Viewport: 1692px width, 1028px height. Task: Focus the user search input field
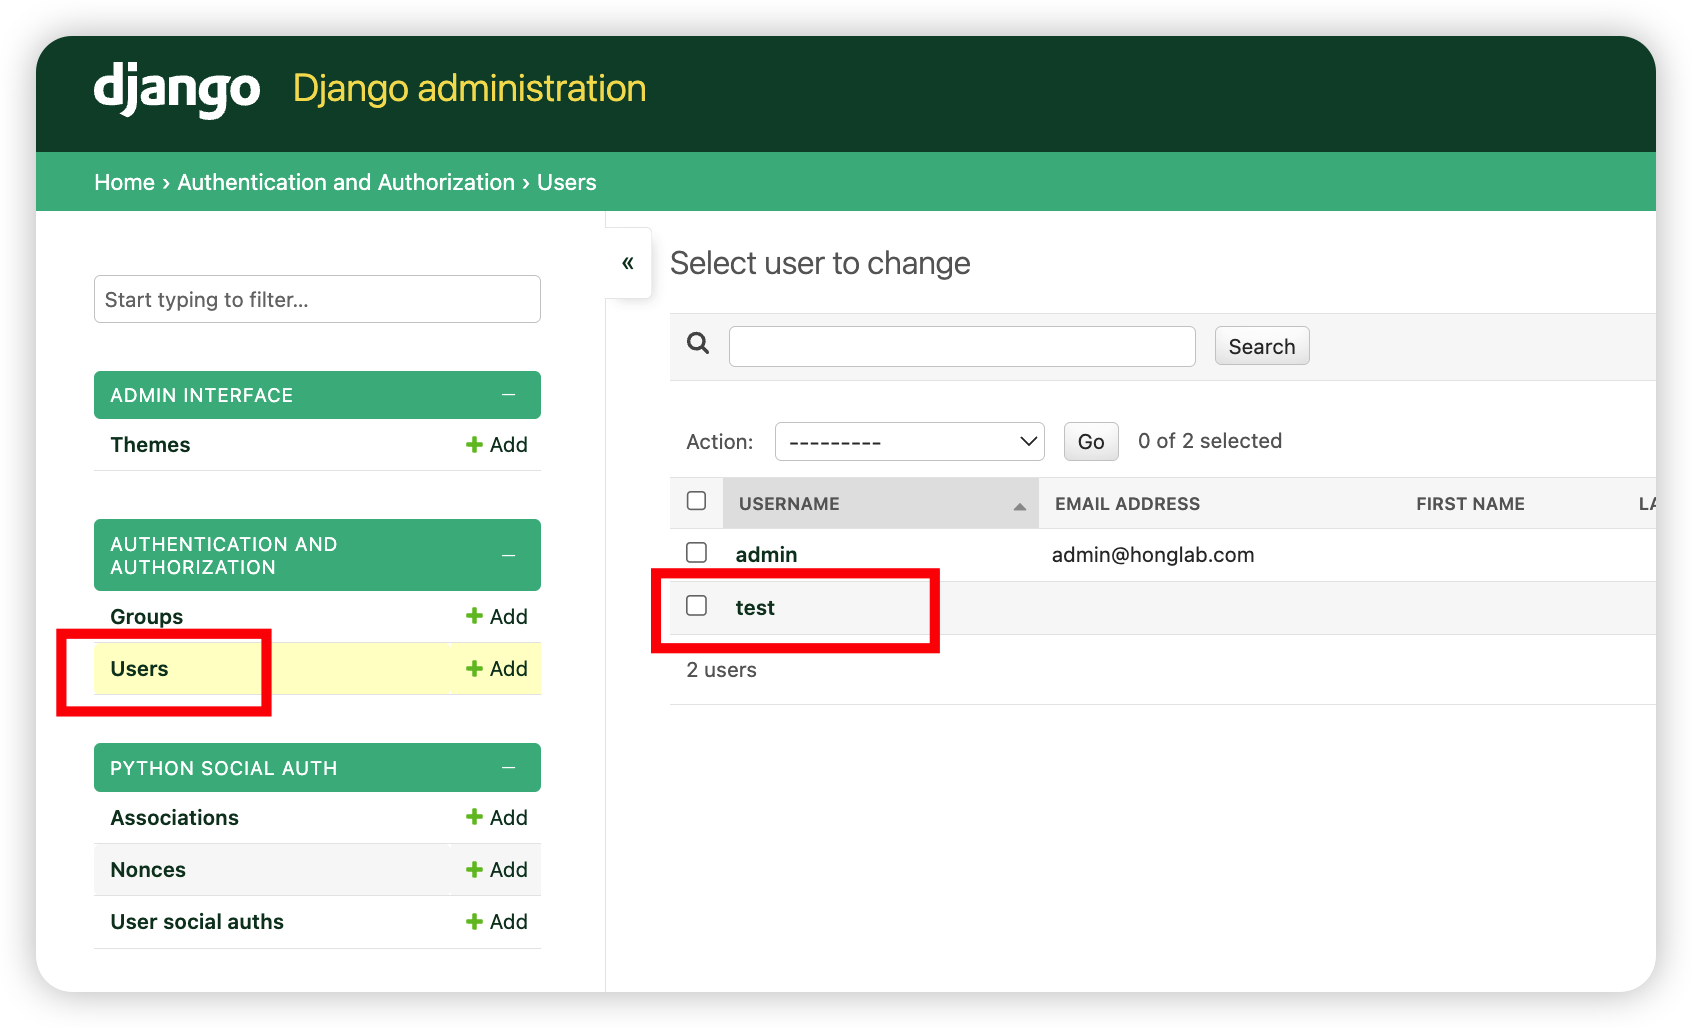[x=962, y=346]
